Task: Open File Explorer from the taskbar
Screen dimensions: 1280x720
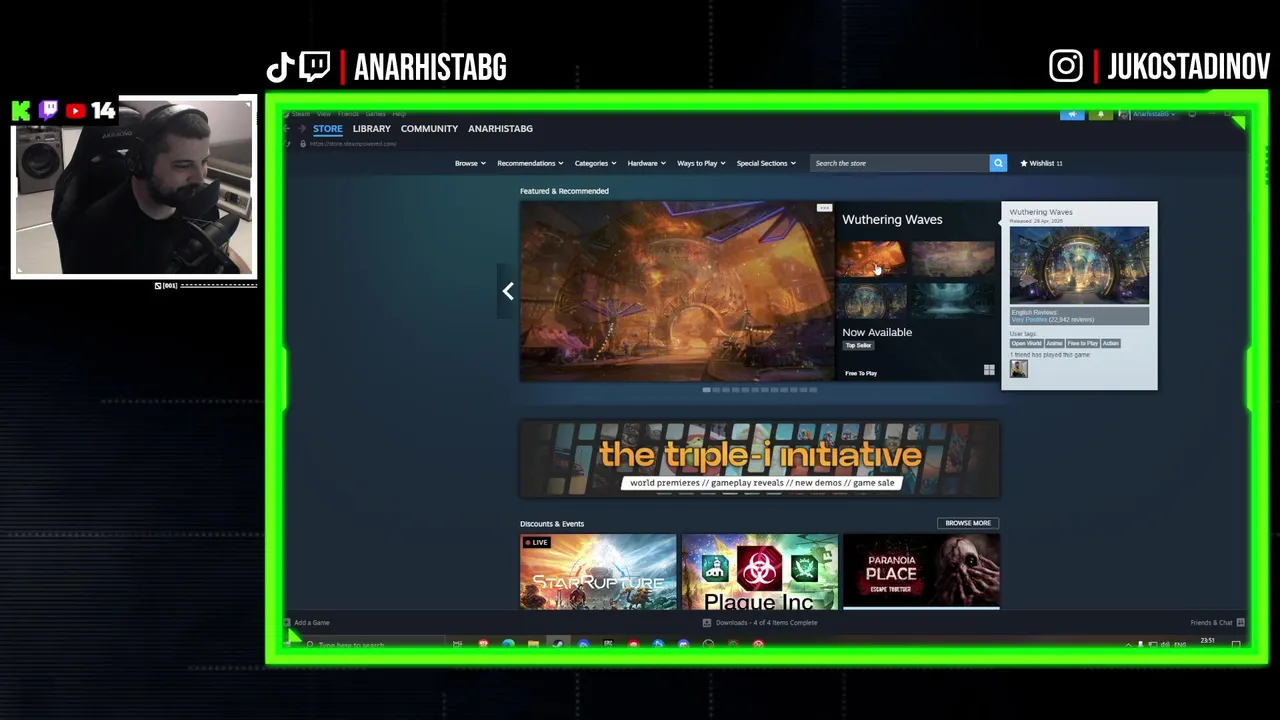Action: tap(533, 644)
